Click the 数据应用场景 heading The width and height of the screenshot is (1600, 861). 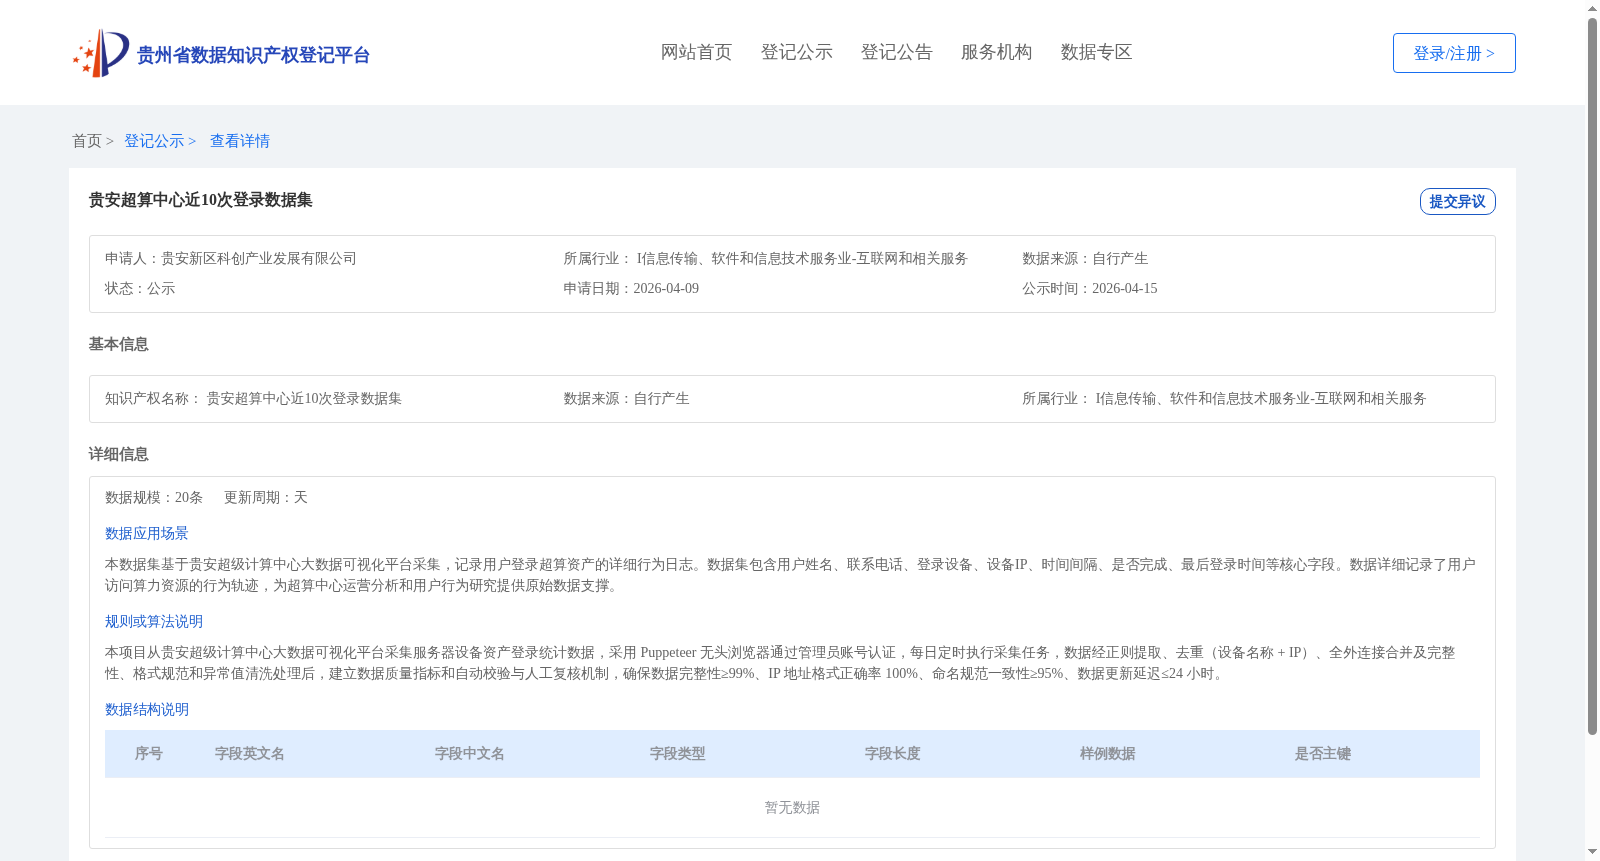(x=147, y=533)
